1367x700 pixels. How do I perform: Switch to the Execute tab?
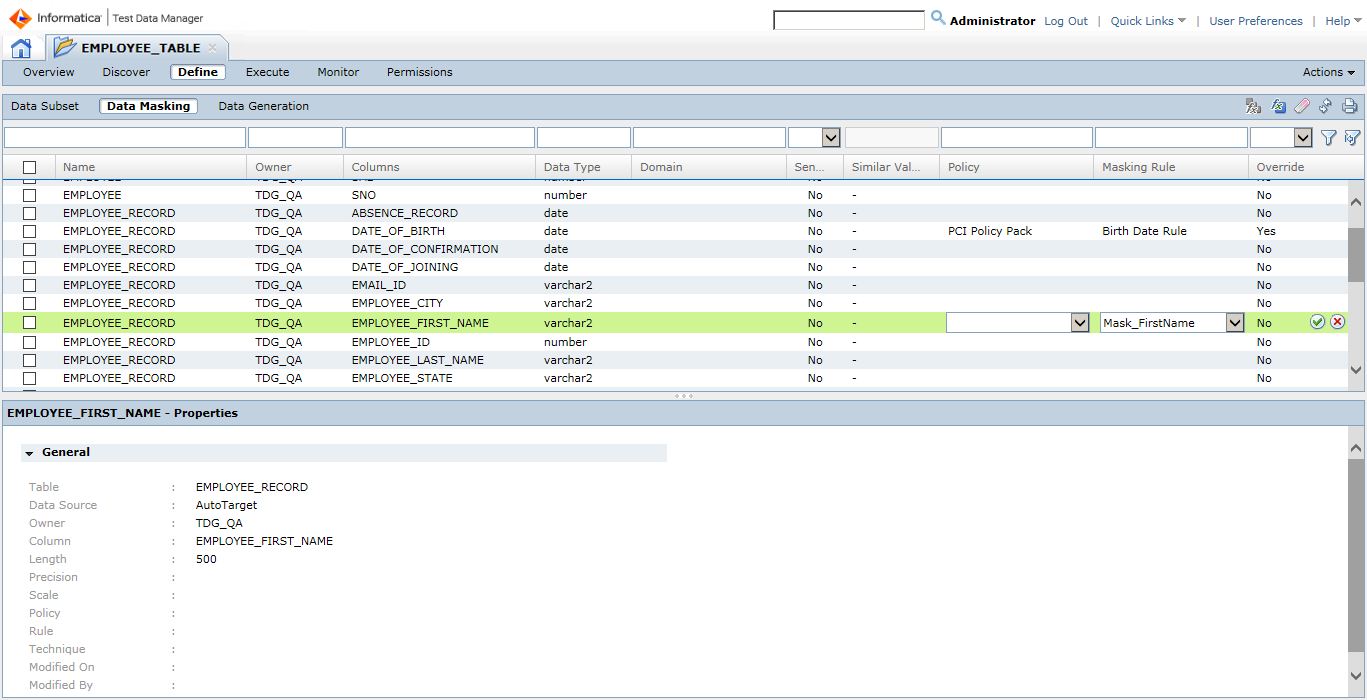pyautogui.click(x=268, y=72)
